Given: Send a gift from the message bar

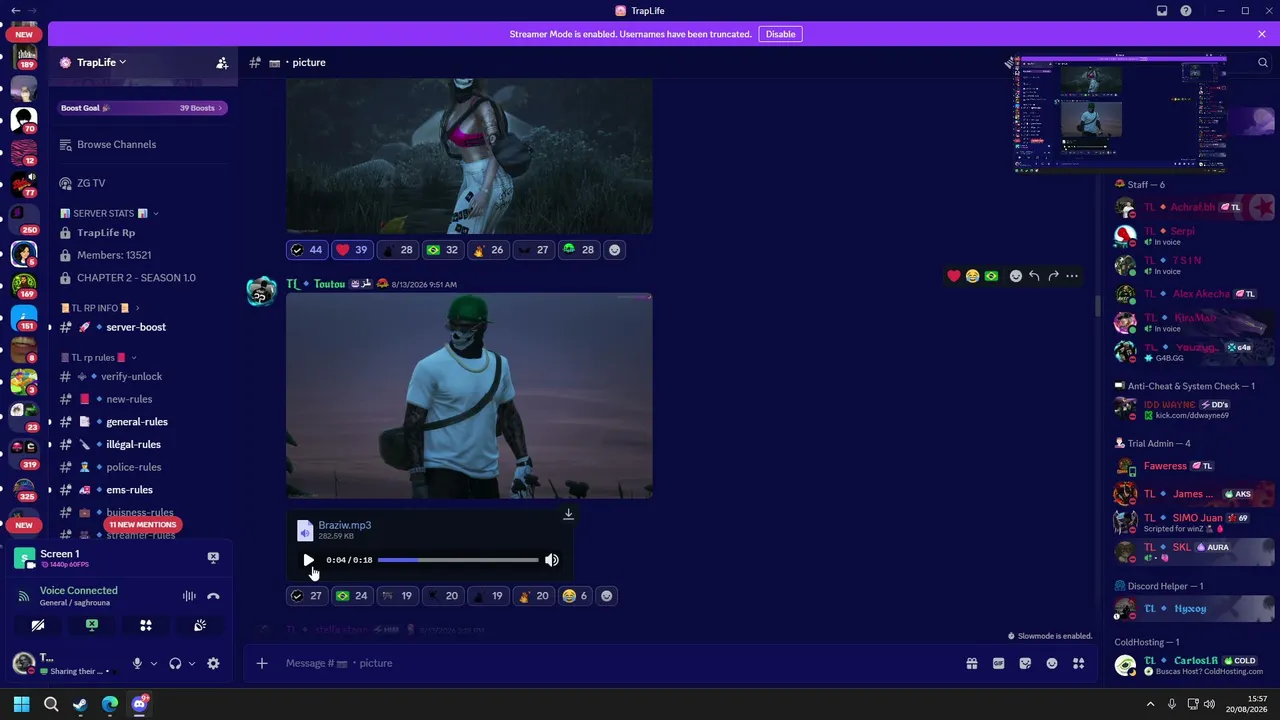Looking at the screenshot, I should point(971,663).
